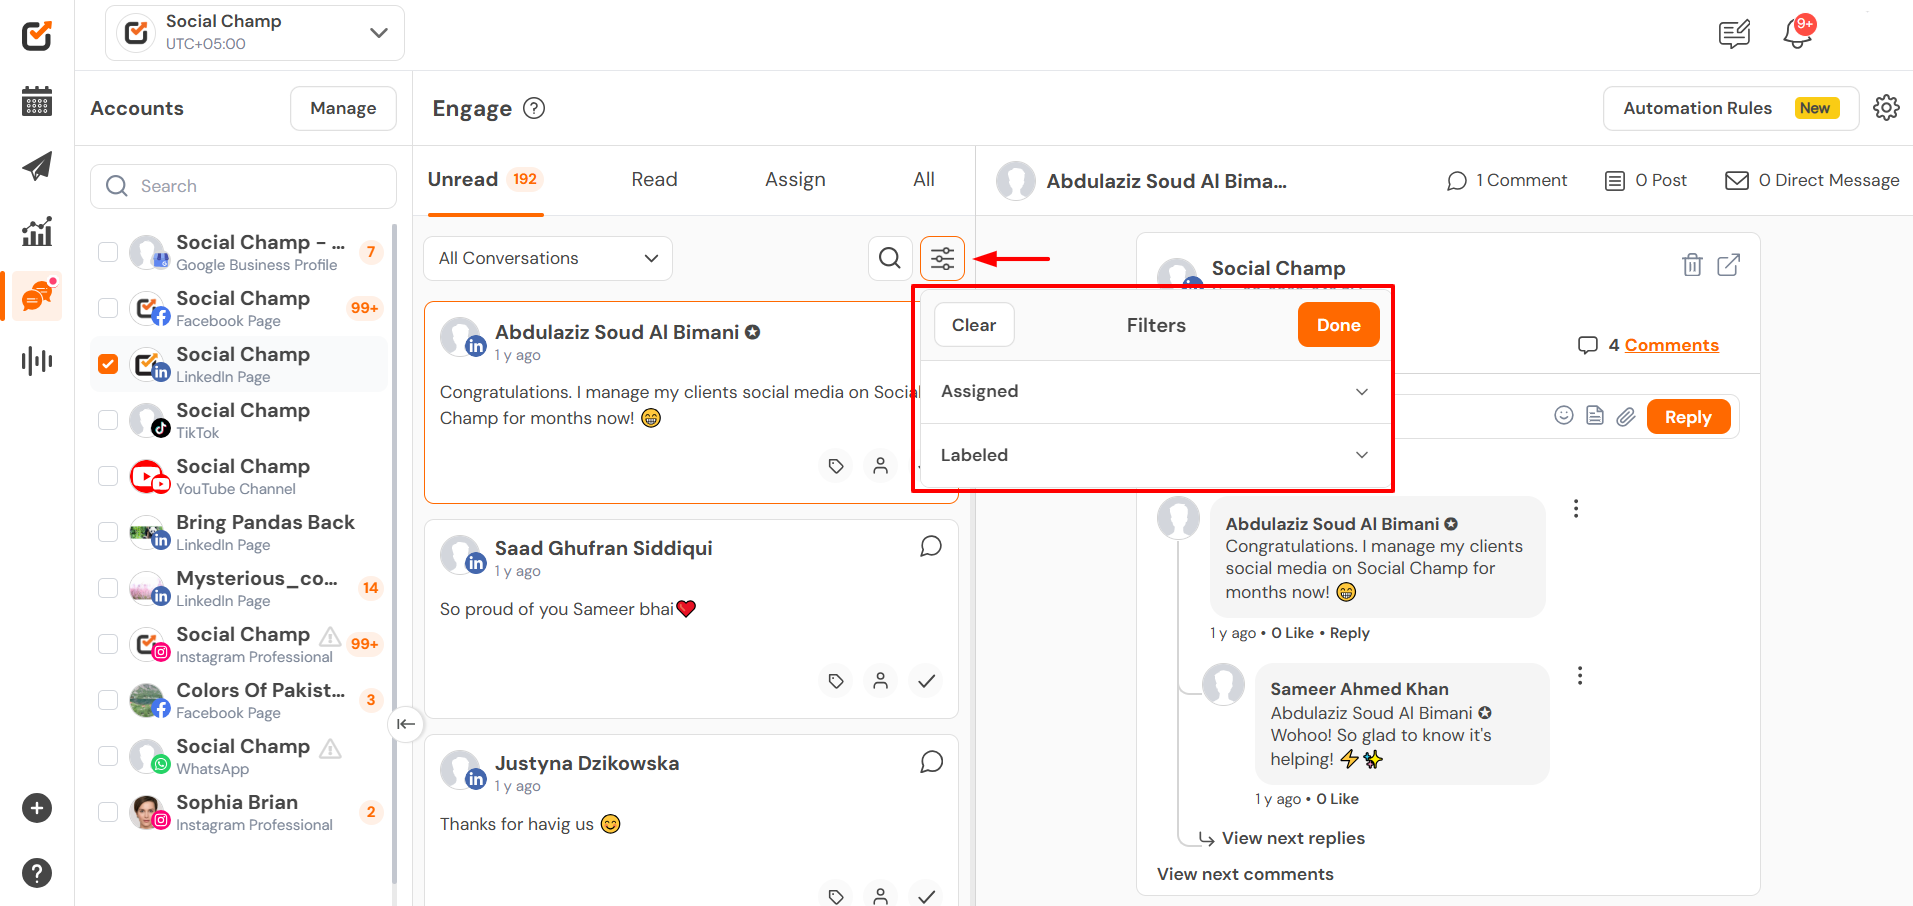Expand the Assigned filter section

click(1155, 391)
